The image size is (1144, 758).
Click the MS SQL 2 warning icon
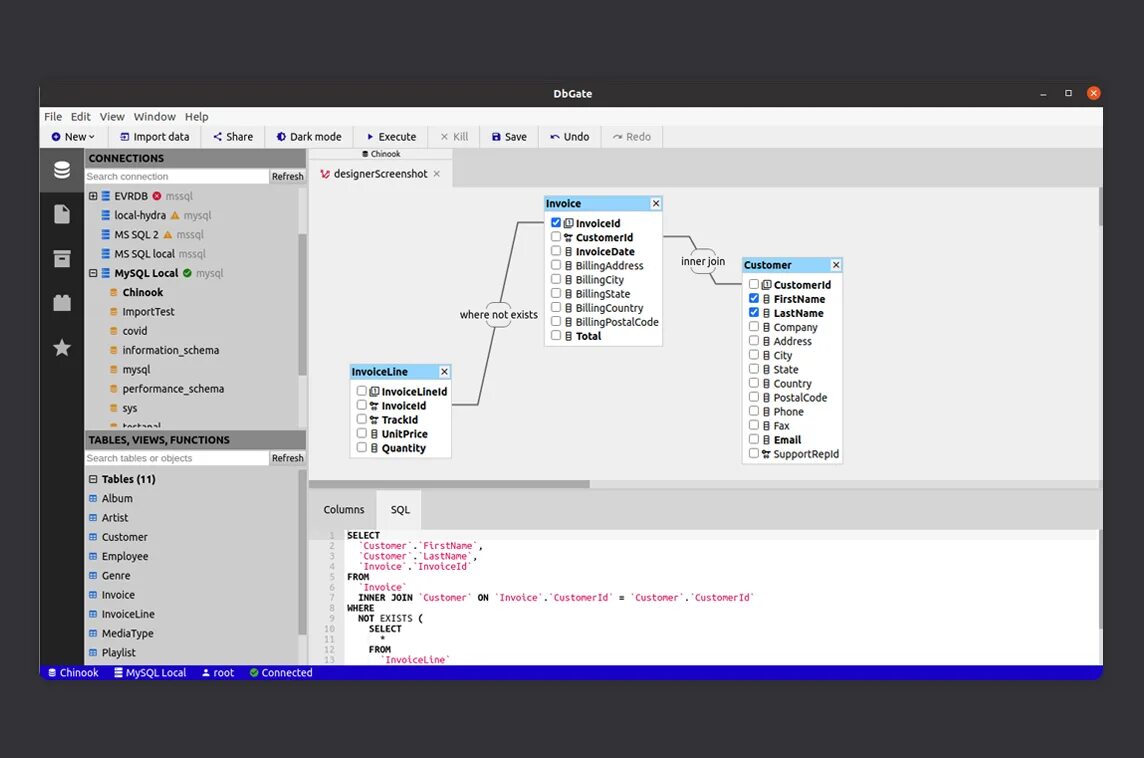pos(167,234)
